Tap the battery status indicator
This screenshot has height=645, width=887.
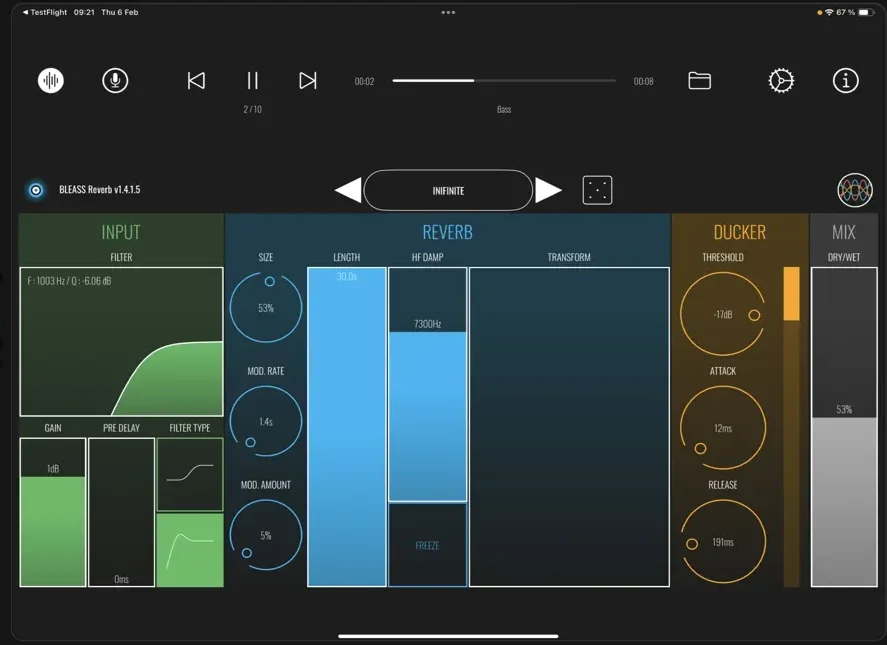[x=866, y=12]
